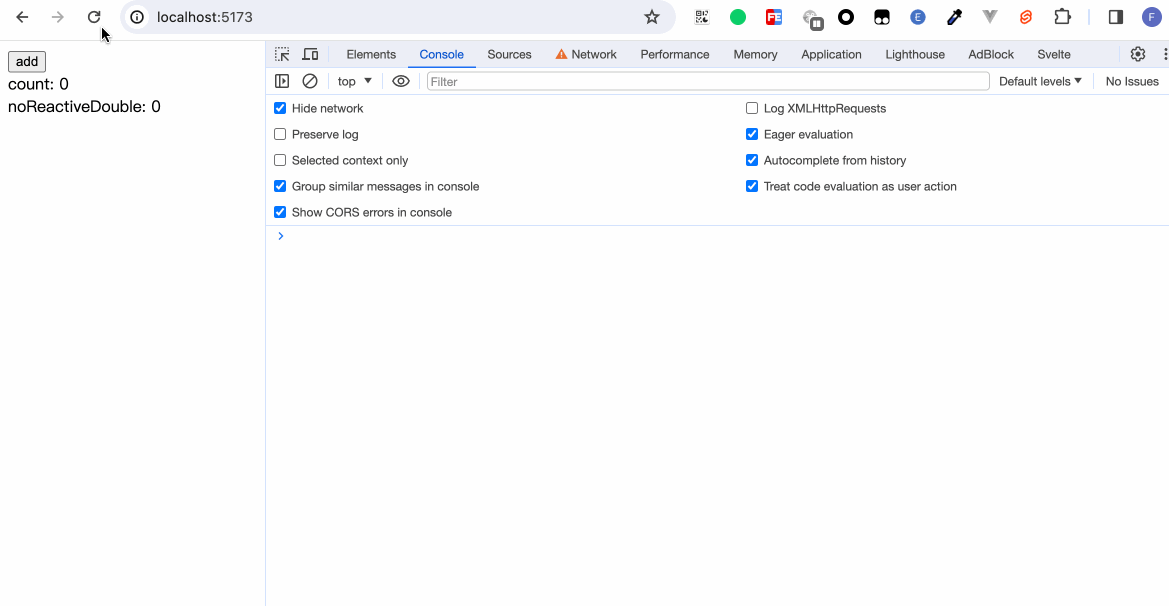Bookmark this page with the star icon
Image resolution: width=1169 pixels, height=606 pixels.
(x=652, y=17)
